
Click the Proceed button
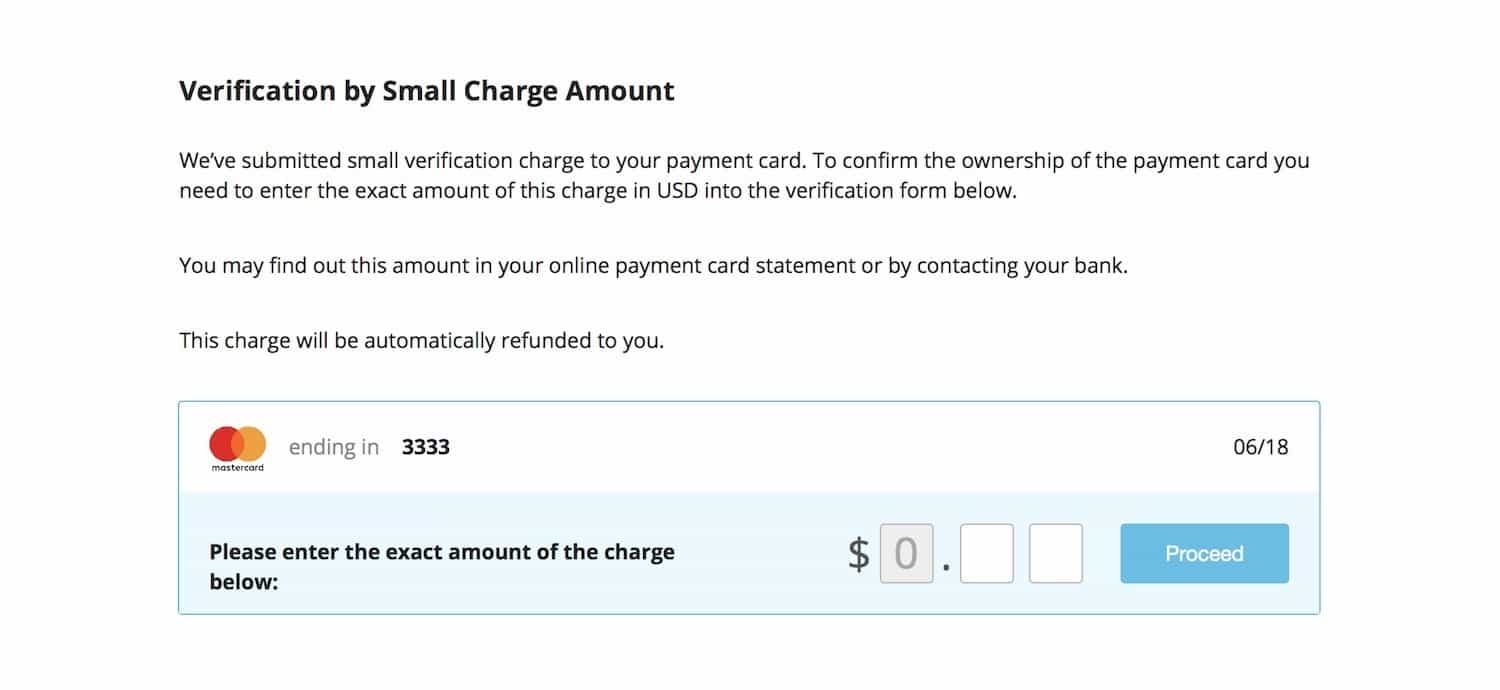1204,553
